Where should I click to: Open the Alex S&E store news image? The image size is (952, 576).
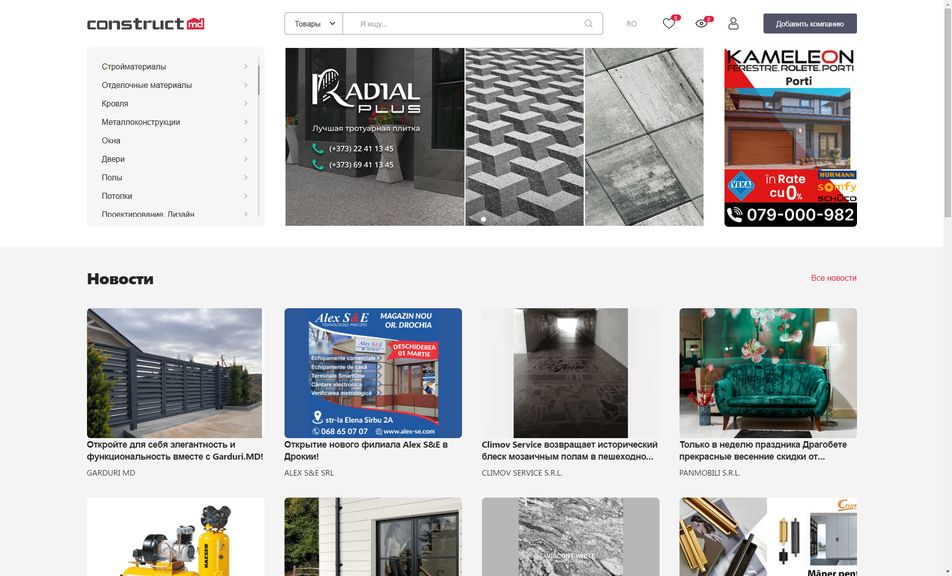point(373,373)
